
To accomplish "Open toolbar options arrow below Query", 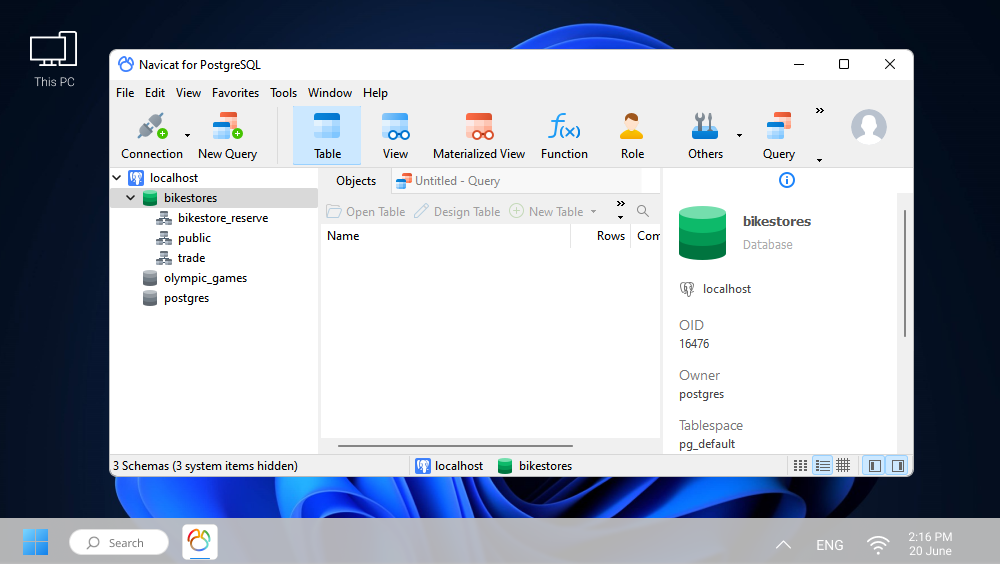I will coord(820,160).
